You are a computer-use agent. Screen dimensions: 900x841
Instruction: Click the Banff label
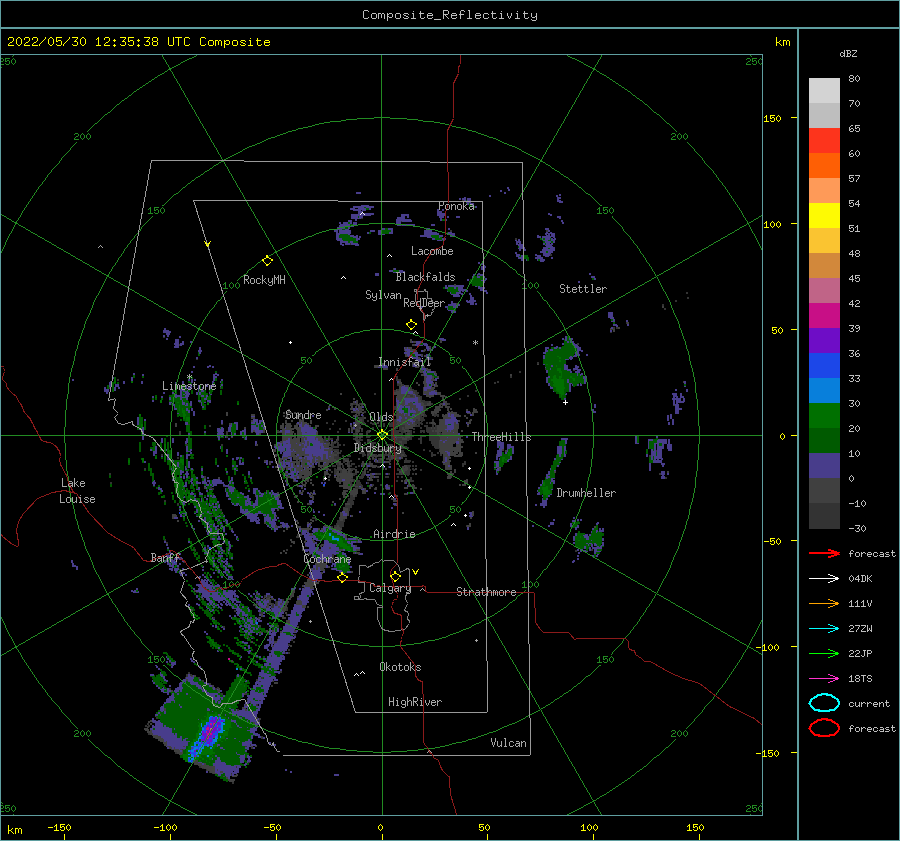pyautogui.click(x=165, y=557)
